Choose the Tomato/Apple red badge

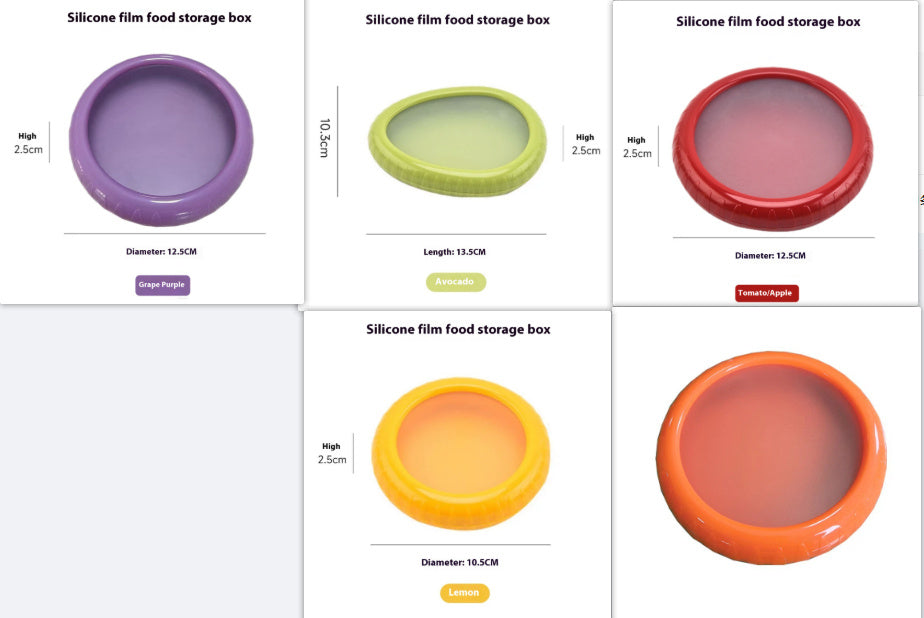point(767,293)
